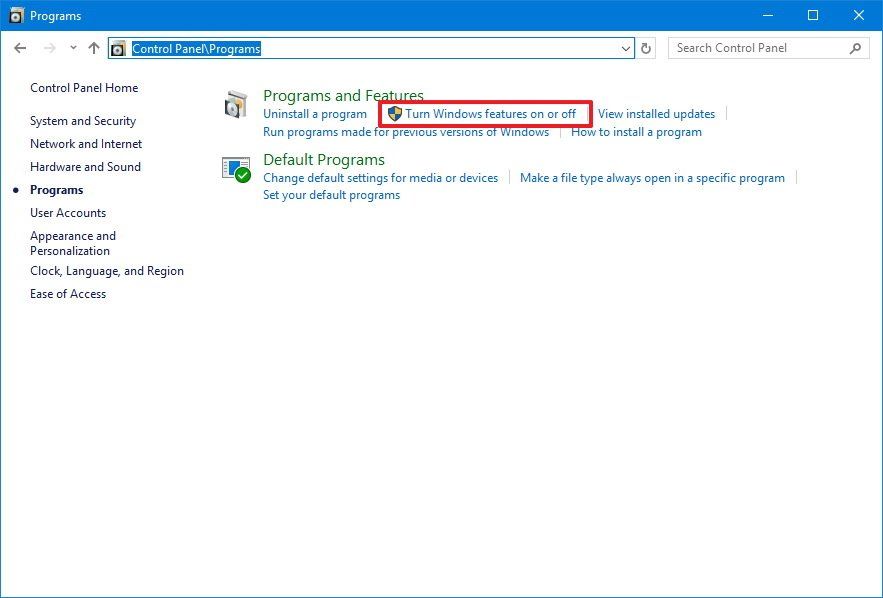Click the back navigation arrow
Image resolution: width=883 pixels, height=598 pixels.
19,47
